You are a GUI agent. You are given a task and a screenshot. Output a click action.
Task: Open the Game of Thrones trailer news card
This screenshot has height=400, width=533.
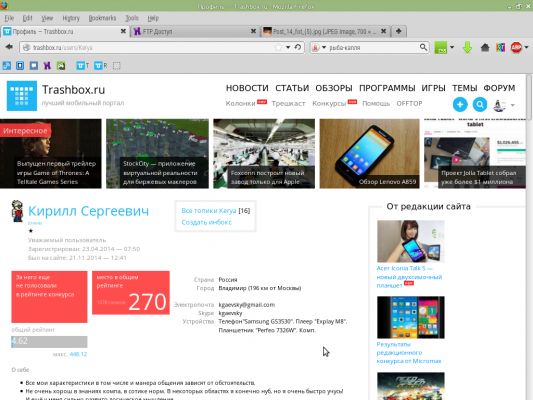(51, 154)
